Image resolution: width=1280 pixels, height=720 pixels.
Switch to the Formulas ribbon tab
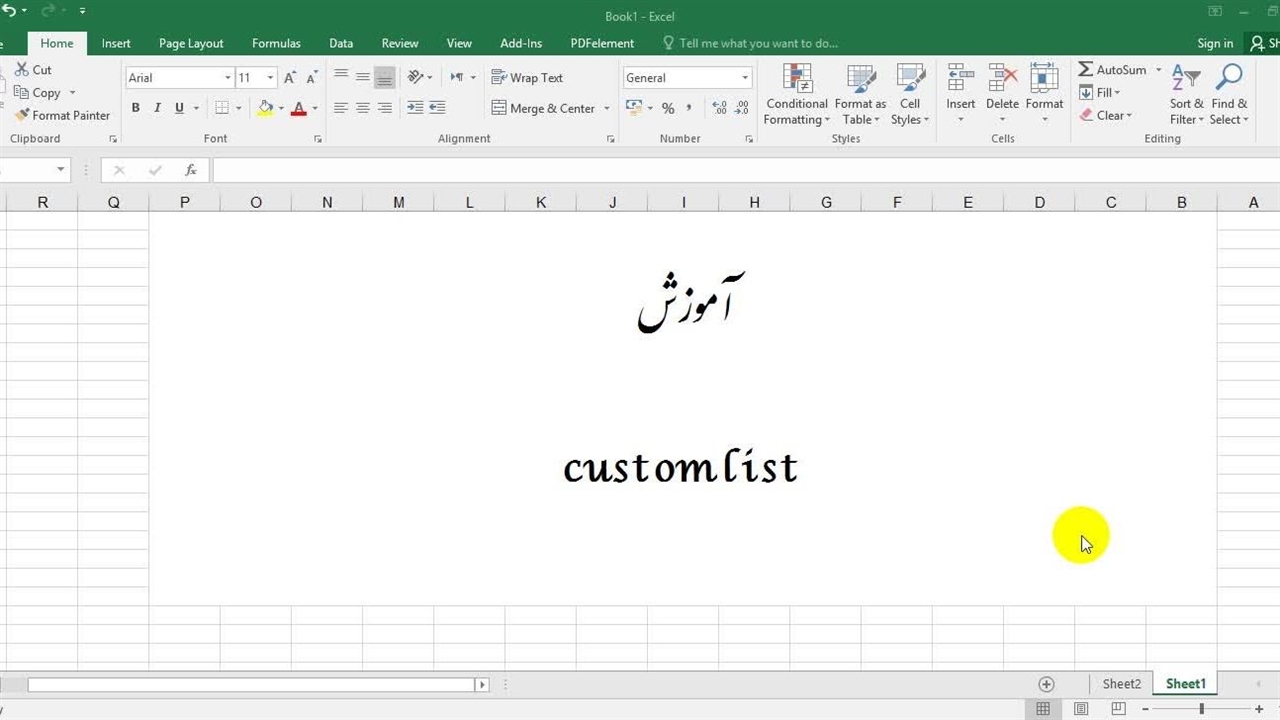coord(276,43)
